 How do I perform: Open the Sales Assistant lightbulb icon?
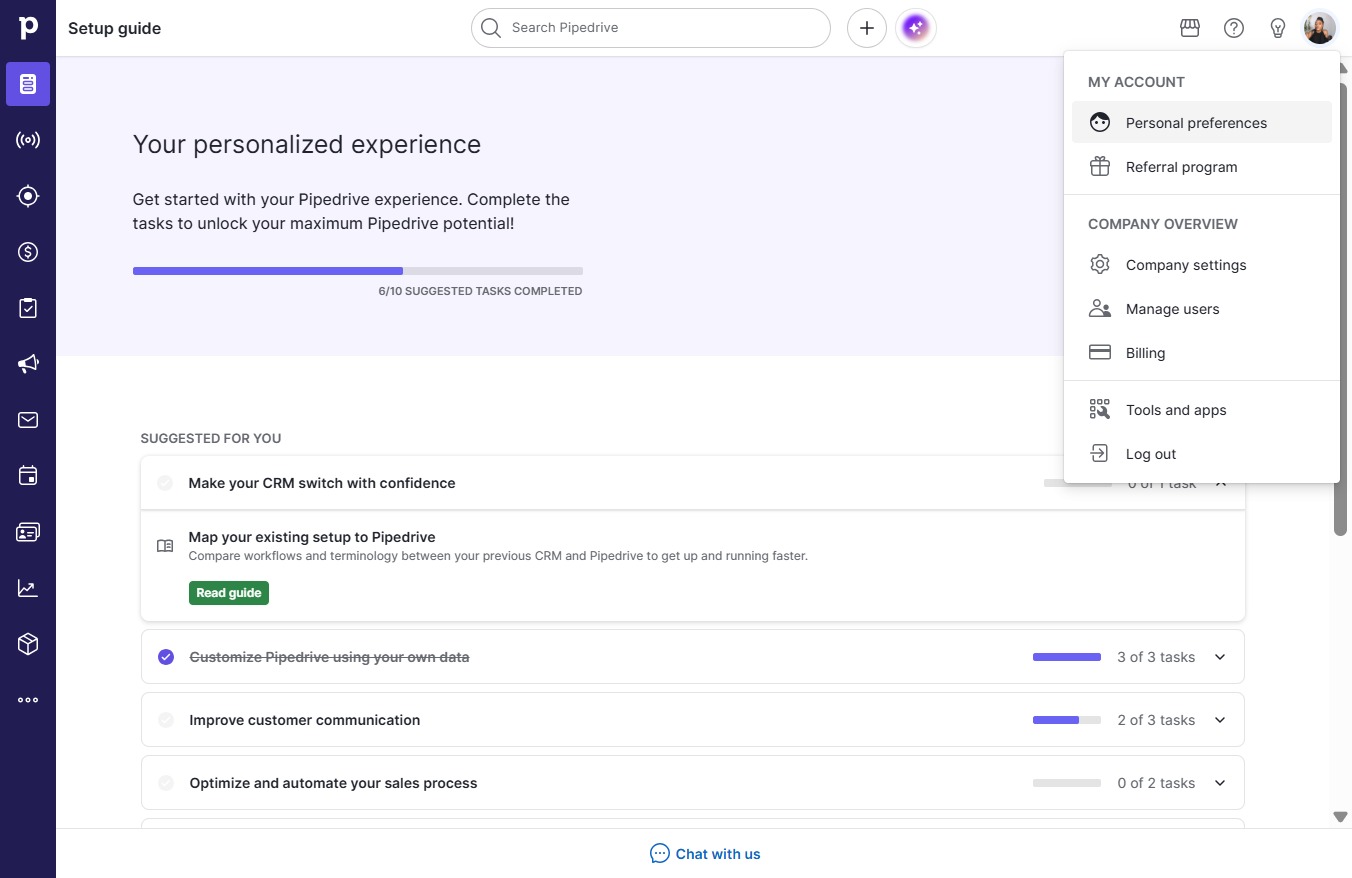point(1278,28)
